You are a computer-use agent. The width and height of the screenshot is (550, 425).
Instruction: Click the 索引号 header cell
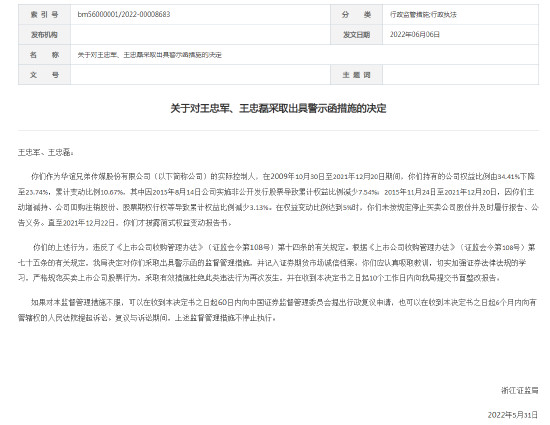click(44, 14)
